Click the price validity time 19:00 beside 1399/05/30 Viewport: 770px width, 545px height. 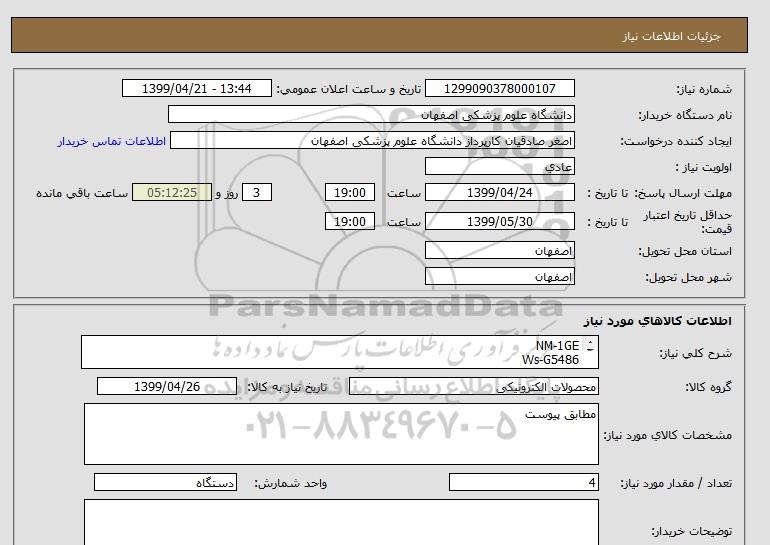pyautogui.click(x=350, y=221)
